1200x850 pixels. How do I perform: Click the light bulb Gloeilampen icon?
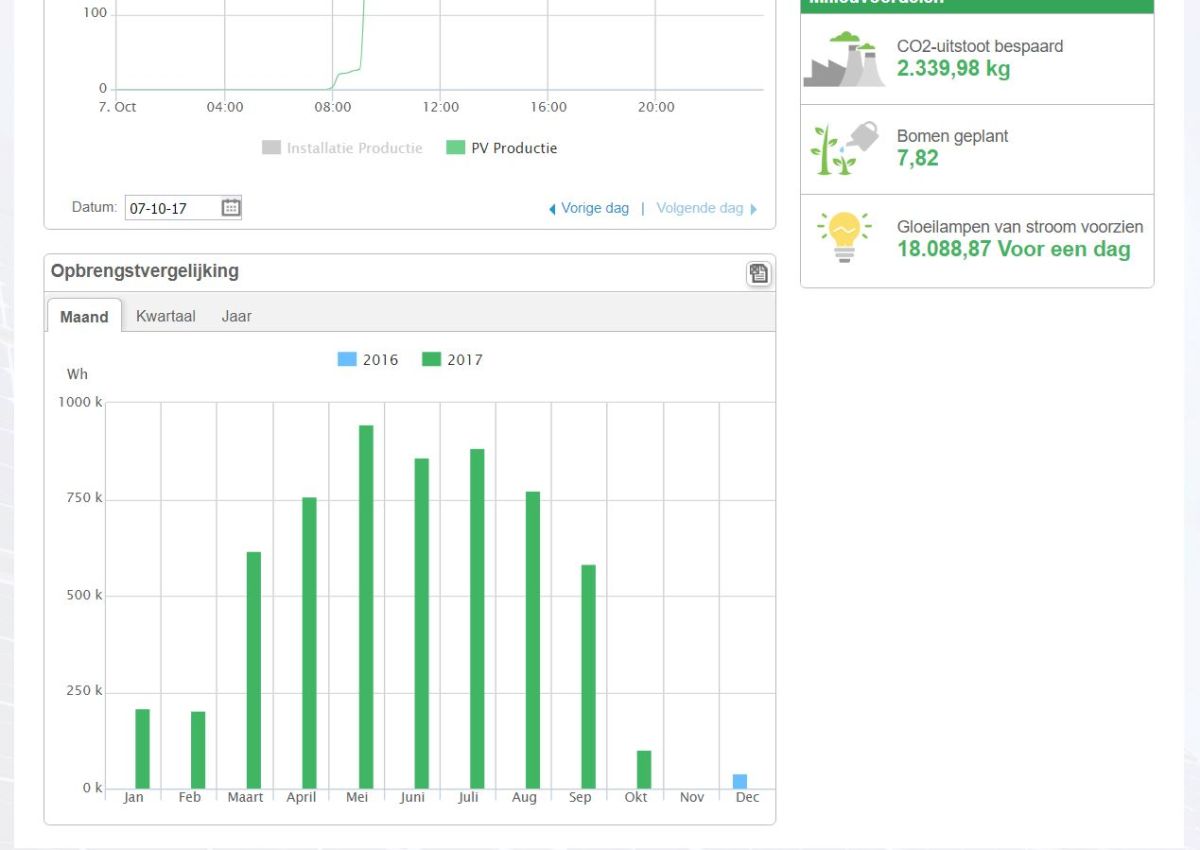click(x=844, y=237)
